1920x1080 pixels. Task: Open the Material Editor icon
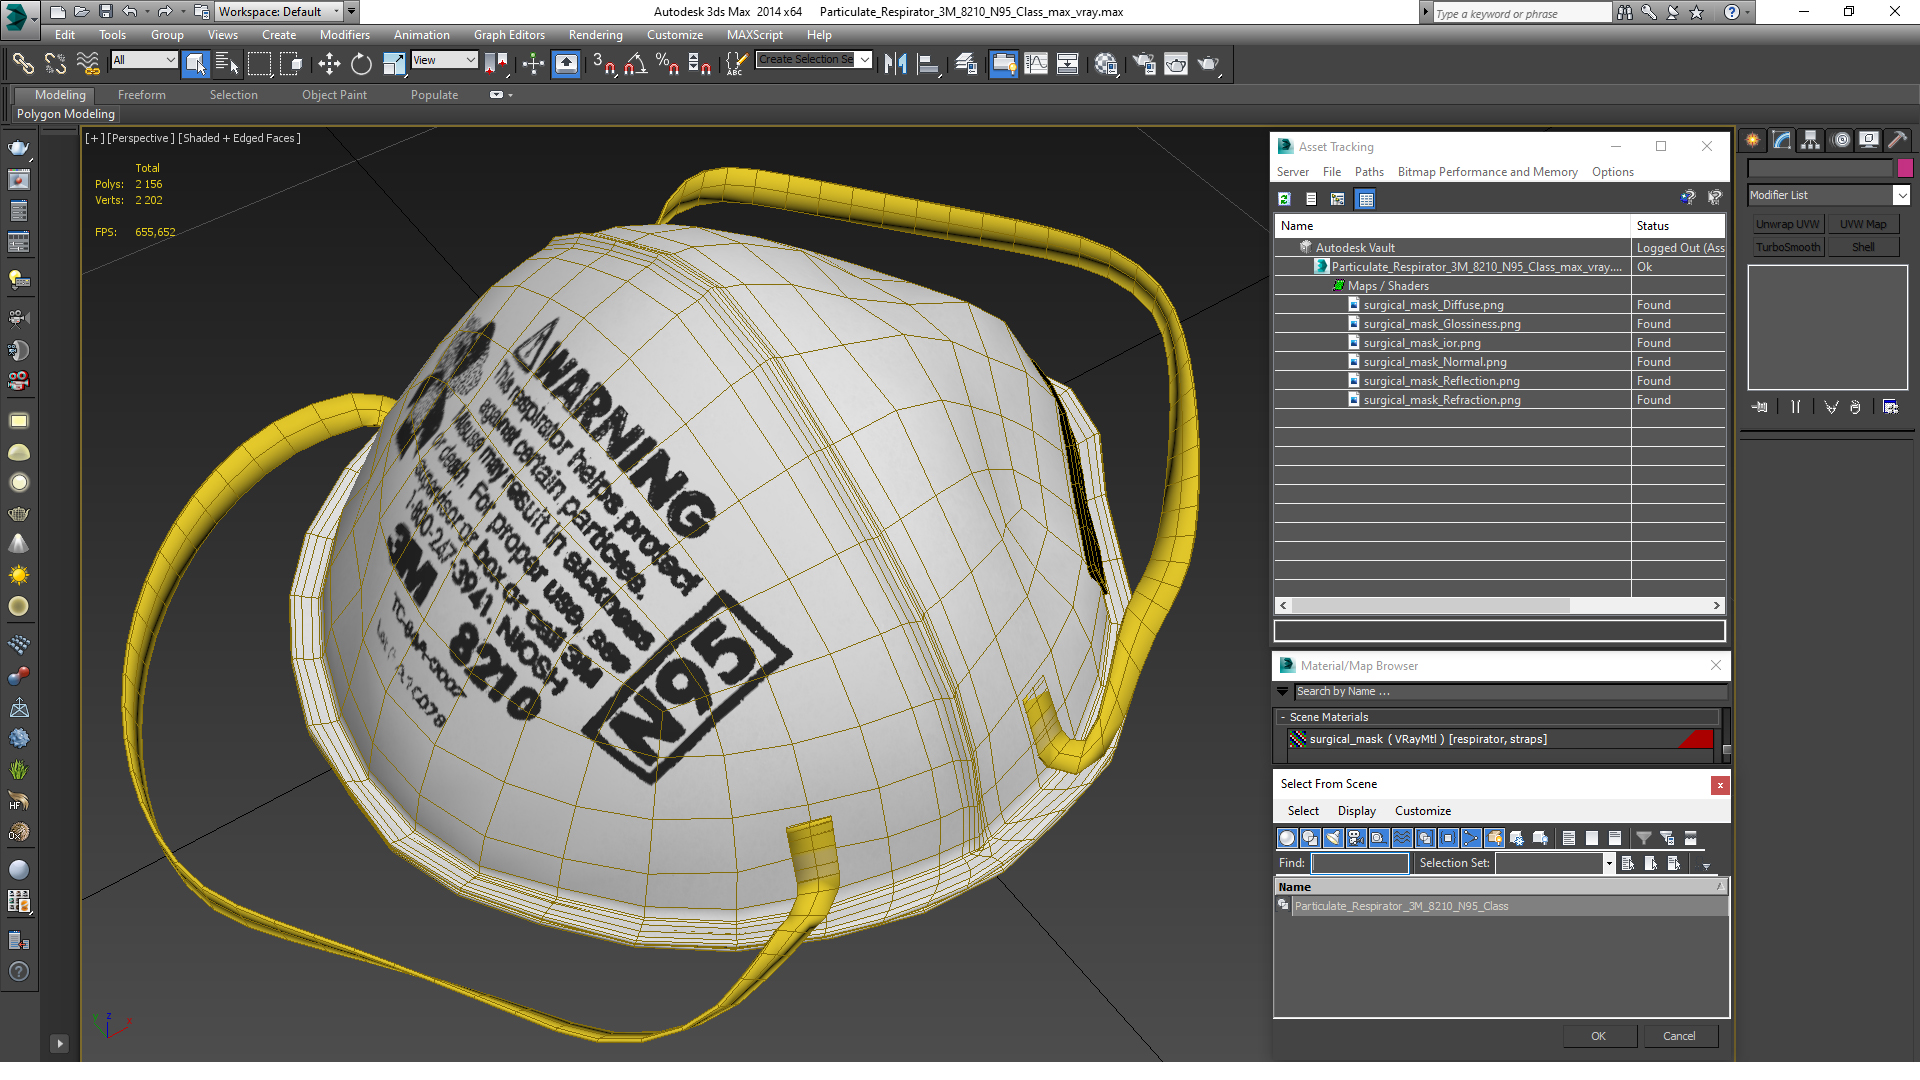coord(1106,64)
